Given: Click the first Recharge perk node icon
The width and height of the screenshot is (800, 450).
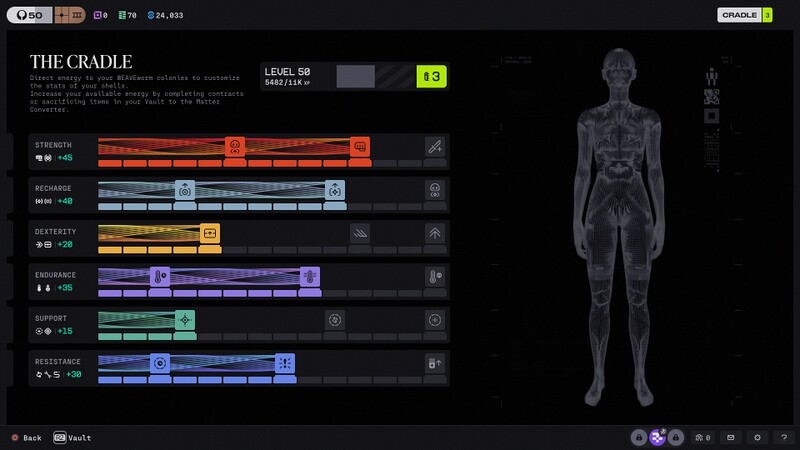Looking at the screenshot, I should click(185, 190).
